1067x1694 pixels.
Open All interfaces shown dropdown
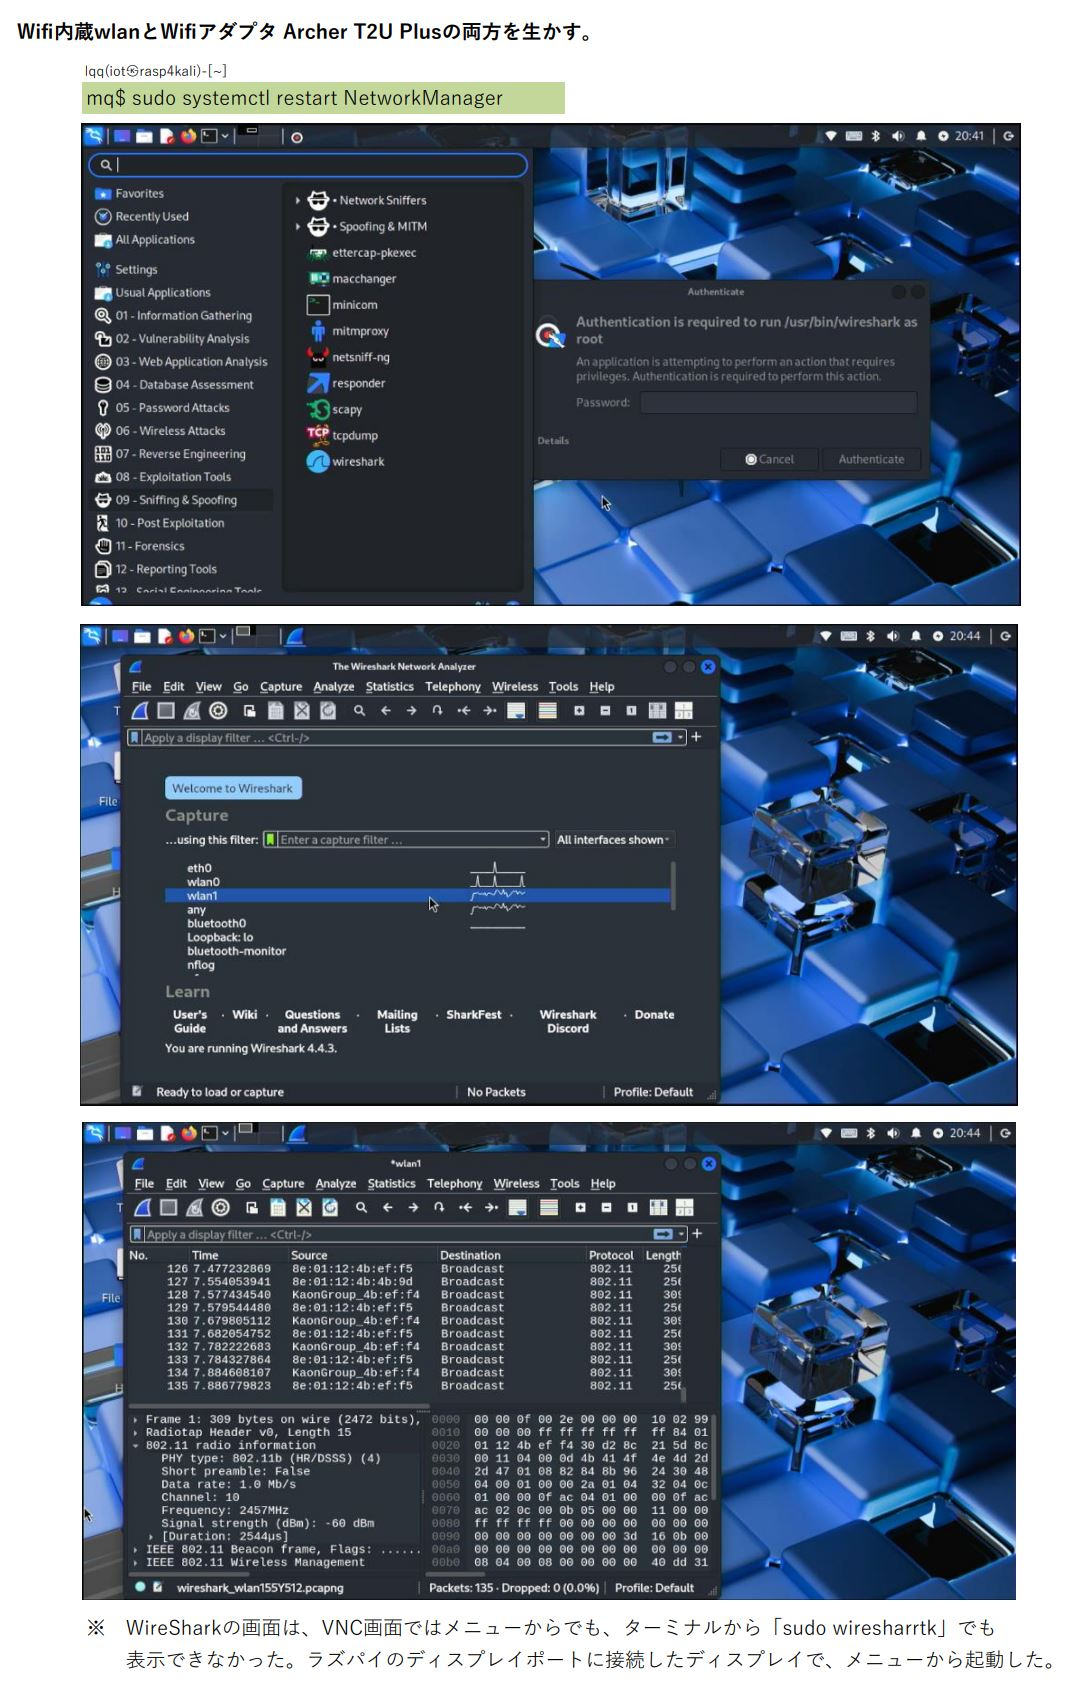tap(612, 840)
